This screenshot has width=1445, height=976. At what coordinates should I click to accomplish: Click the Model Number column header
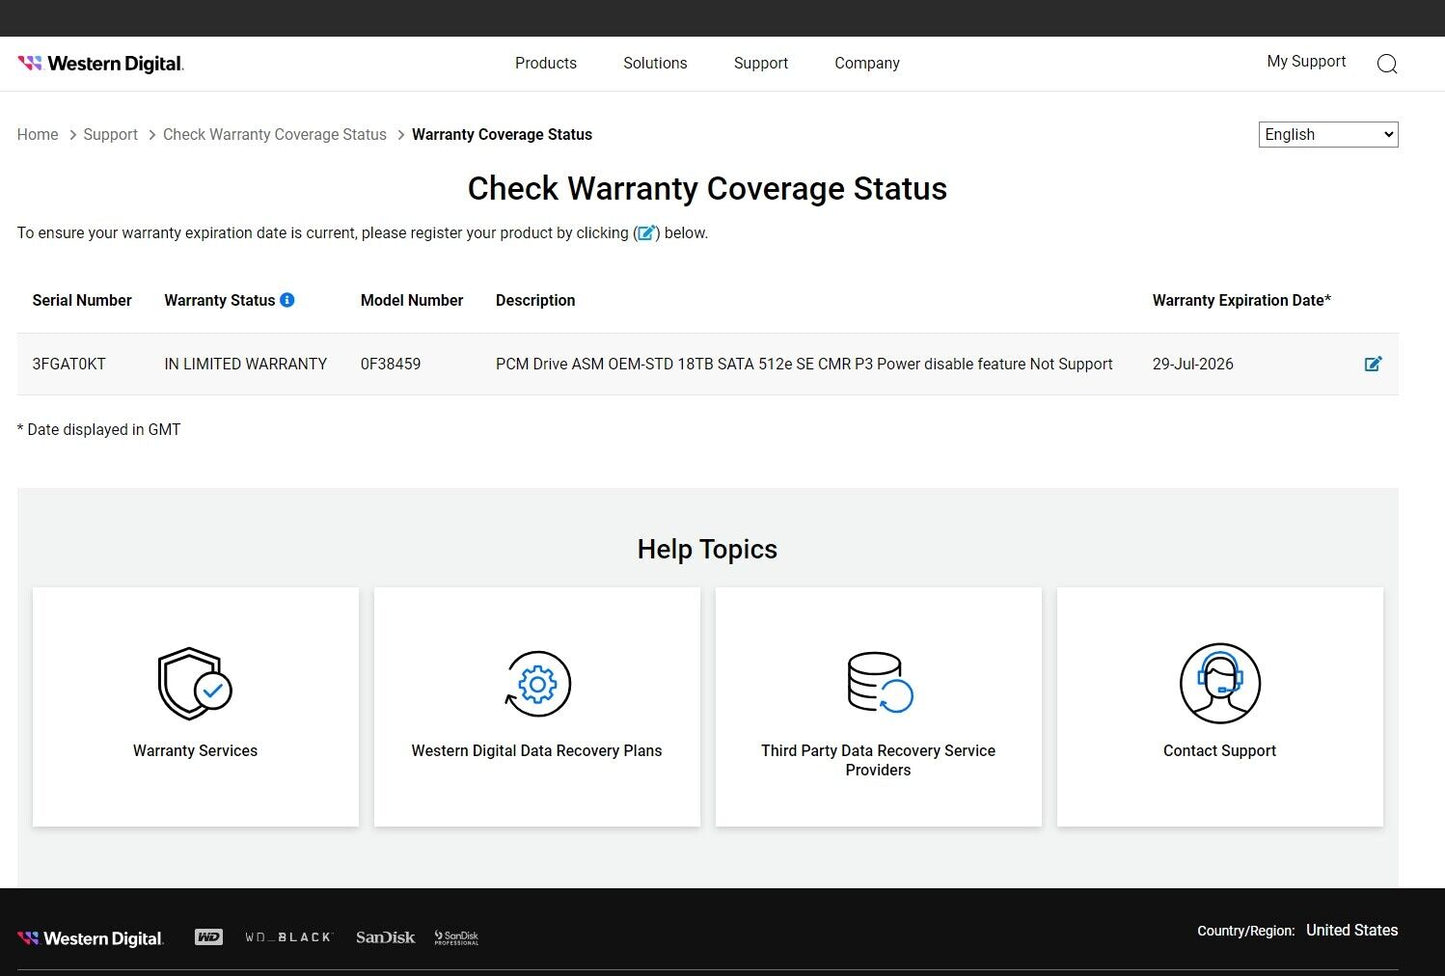(412, 300)
